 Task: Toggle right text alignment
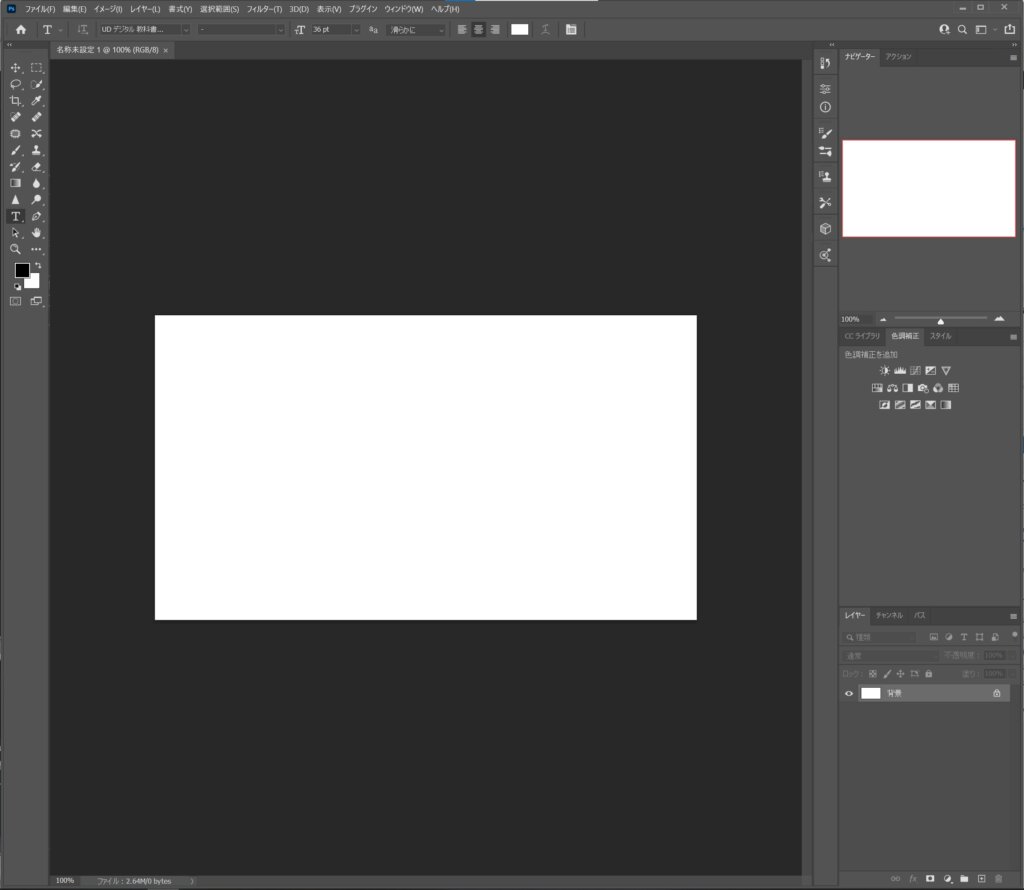pyautogui.click(x=495, y=29)
